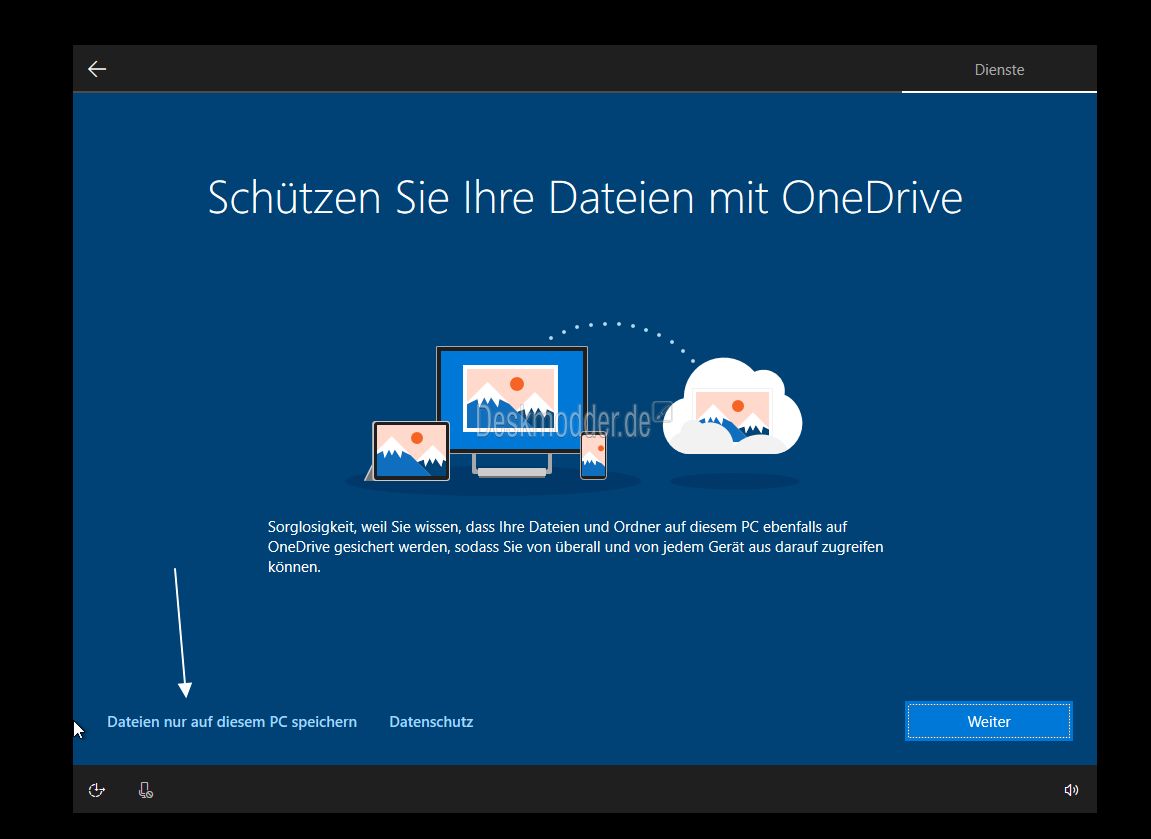Select the Dienste tab
Viewport: 1151px width, 839px height.
pos(999,70)
